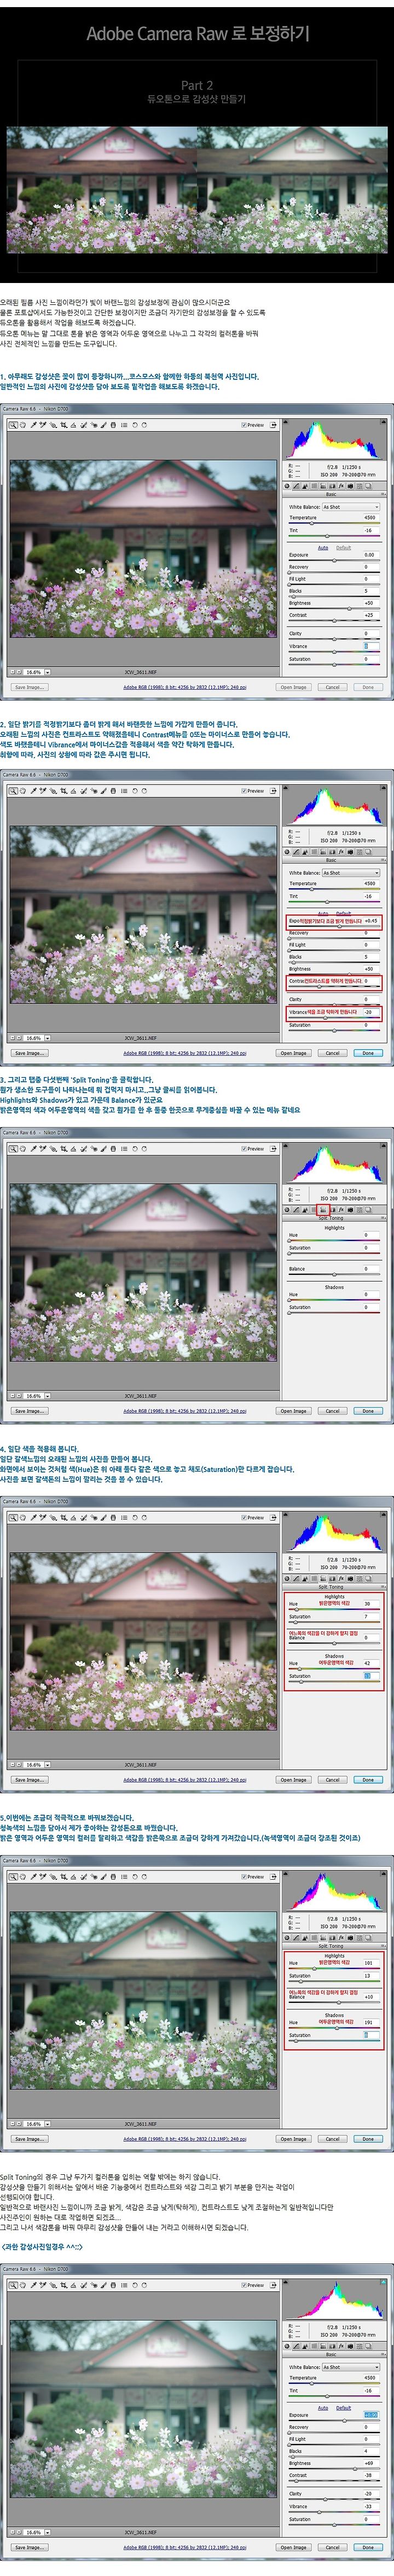Open Tone Curve panel icon in step 1 window
The width and height of the screenshot is (394, 2576).
pyautogui.click(x=296, y=485)
